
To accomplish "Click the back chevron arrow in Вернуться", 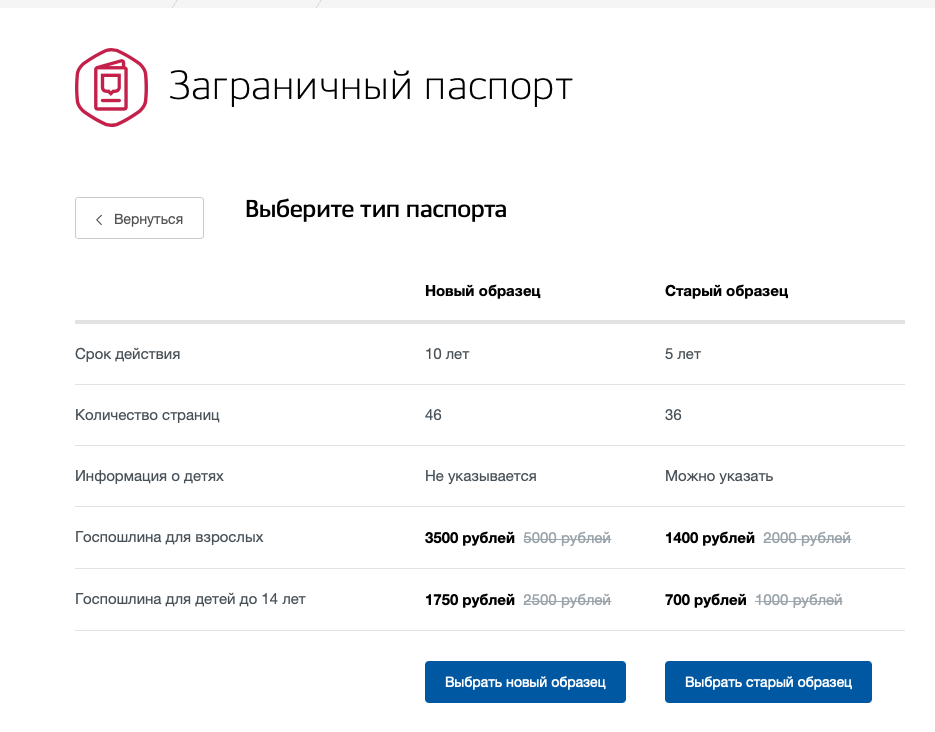I will click(99, 219).
